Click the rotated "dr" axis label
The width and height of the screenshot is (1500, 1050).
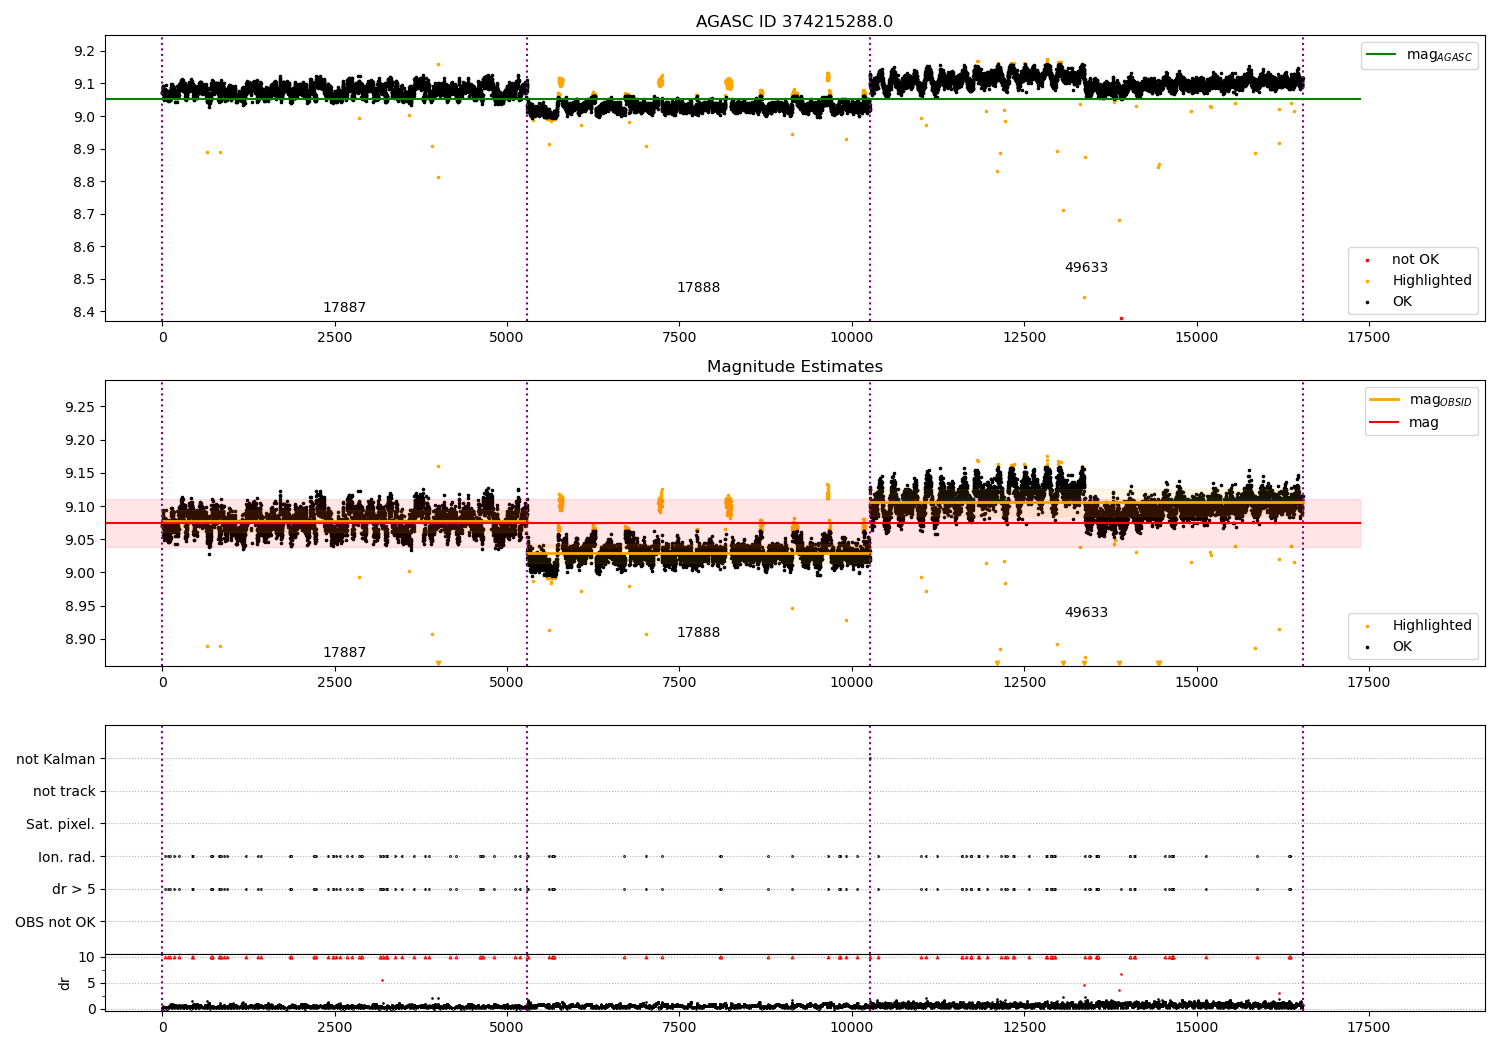[x=65, y=983]
